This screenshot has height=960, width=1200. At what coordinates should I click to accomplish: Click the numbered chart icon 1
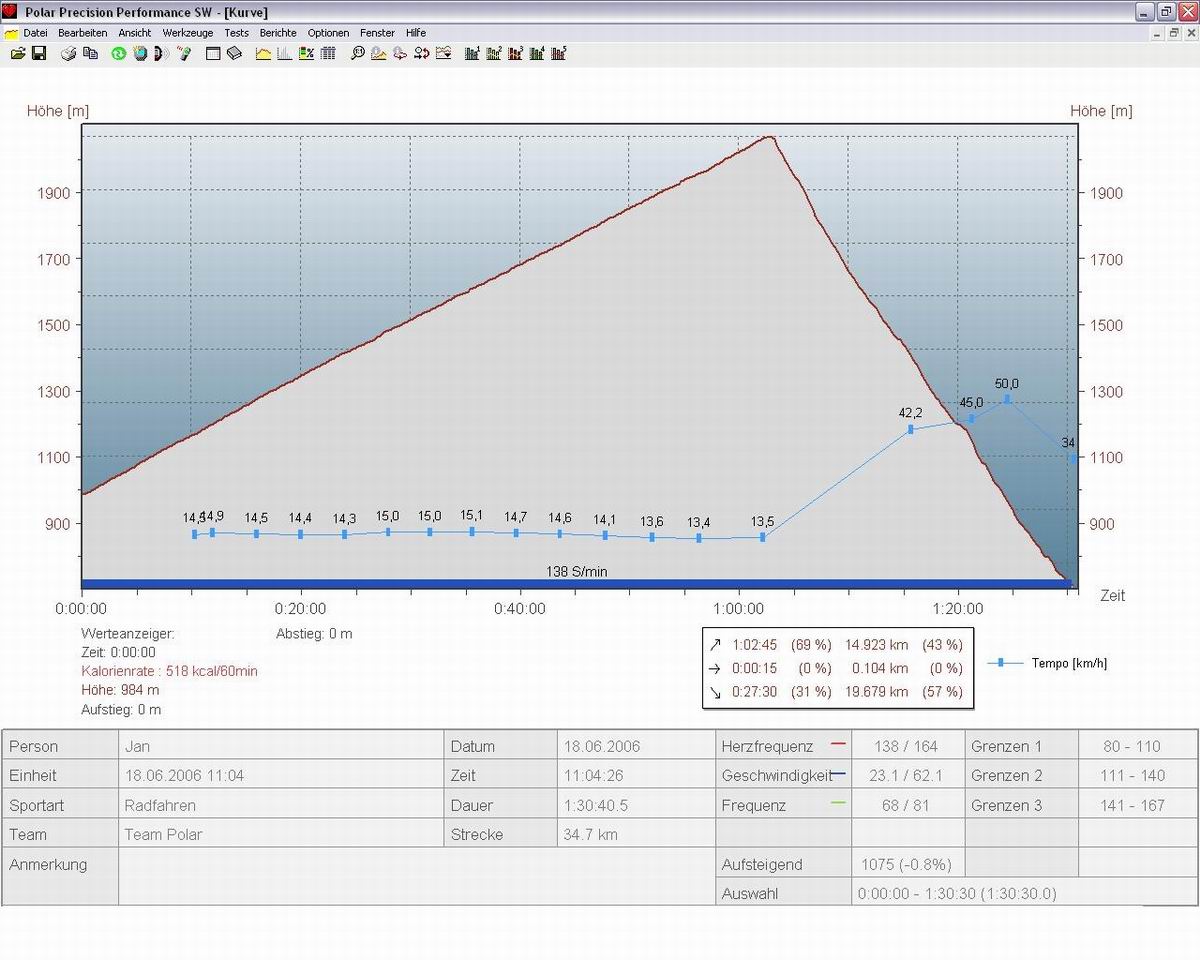[x=472, y=53]
